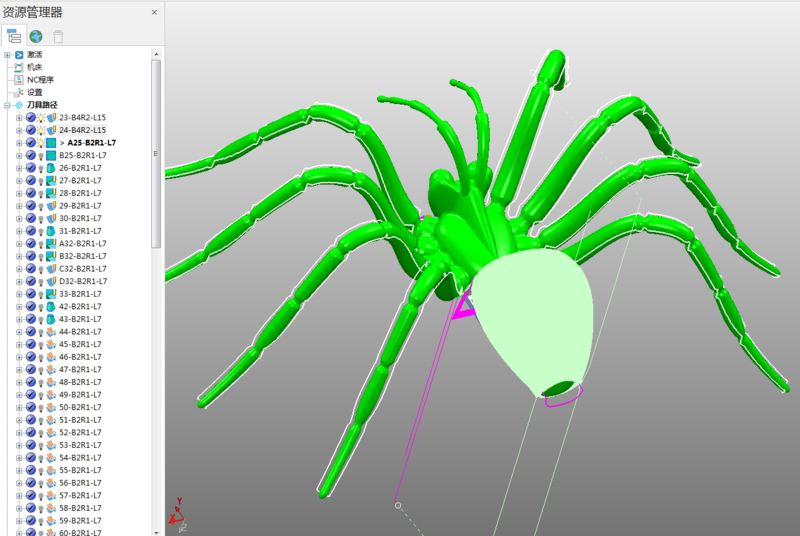Click the strategy icon of toolpath 26-B2R1-L7
Viewport: 800px width, 536px height.
point(51,168)
